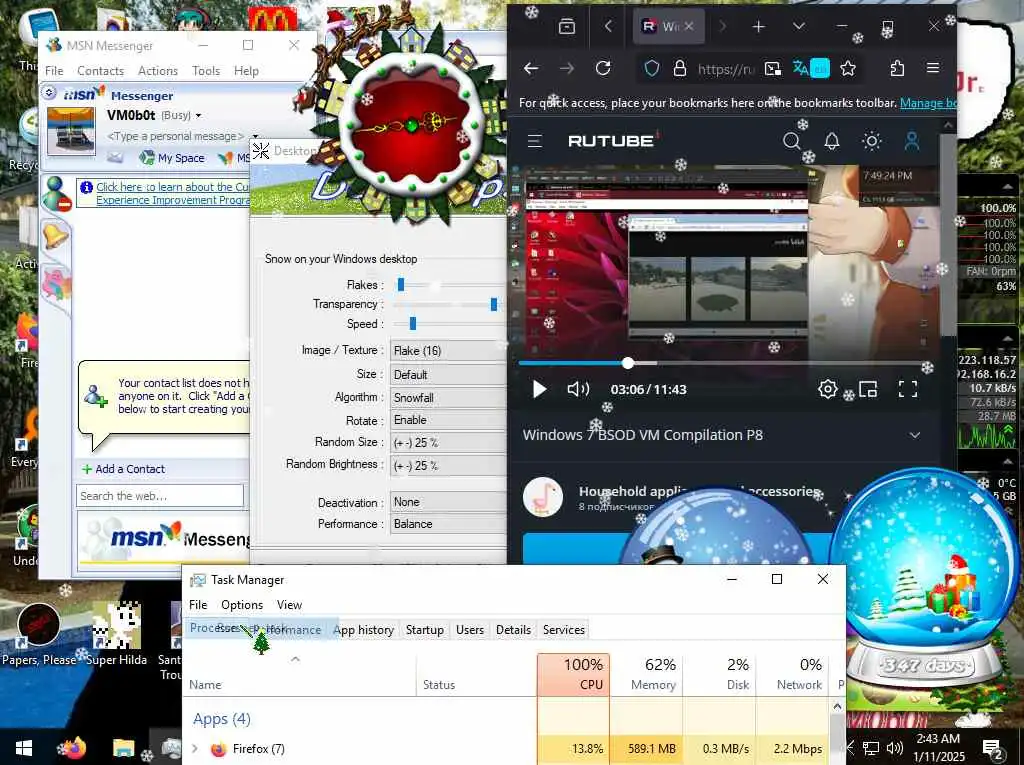This screenshot has width=1024, height=765.
Task: Sort processes by Memory column
Action: click(647, 674)
